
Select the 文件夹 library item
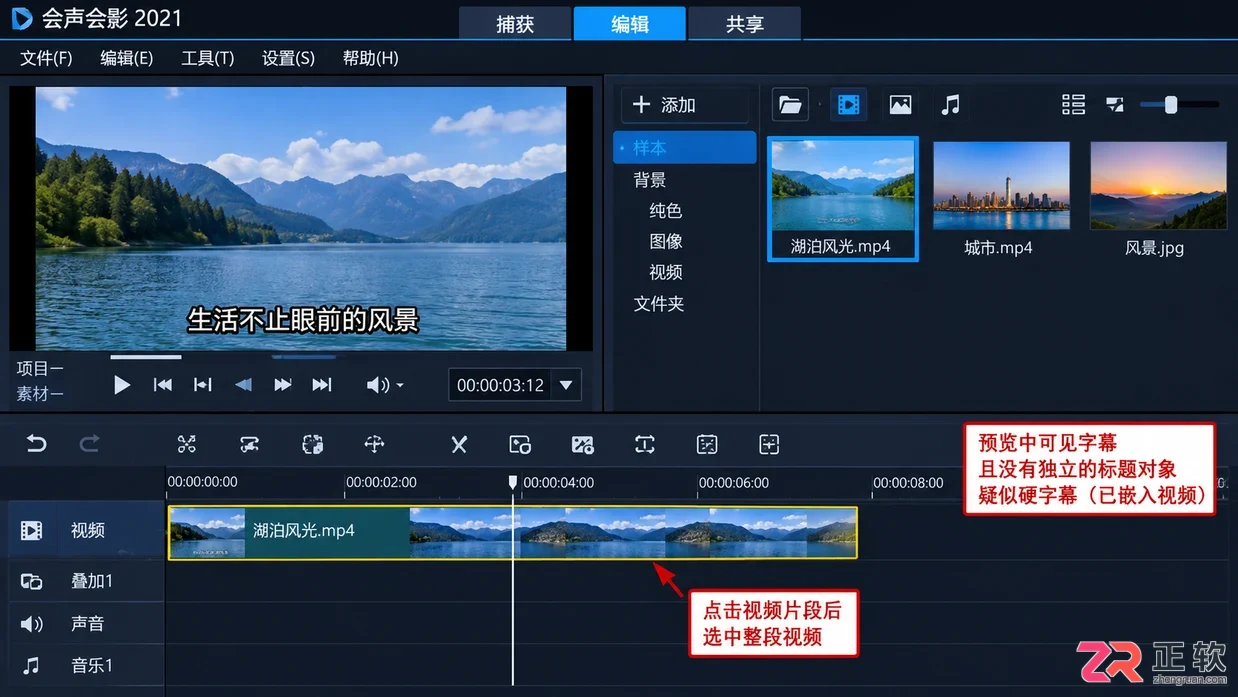pos(659,304)
